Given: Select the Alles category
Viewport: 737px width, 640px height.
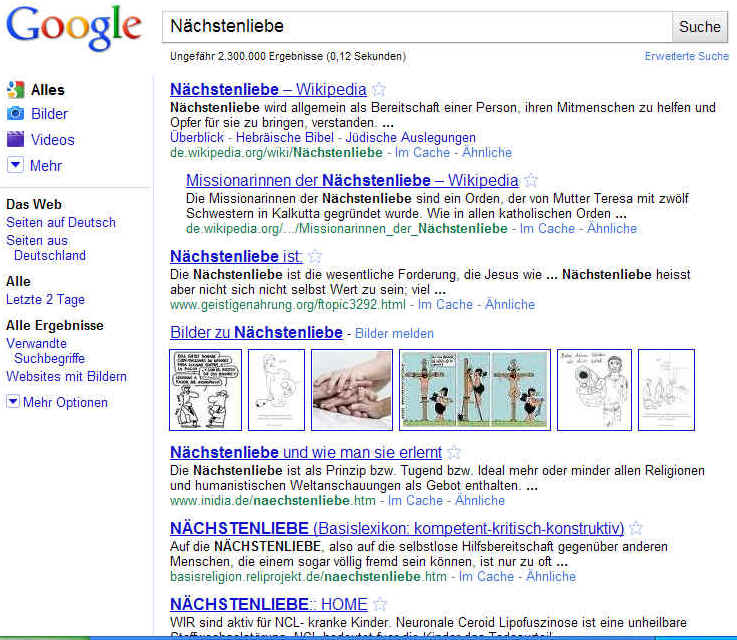Looking at the screenshot, I should 47,90.
